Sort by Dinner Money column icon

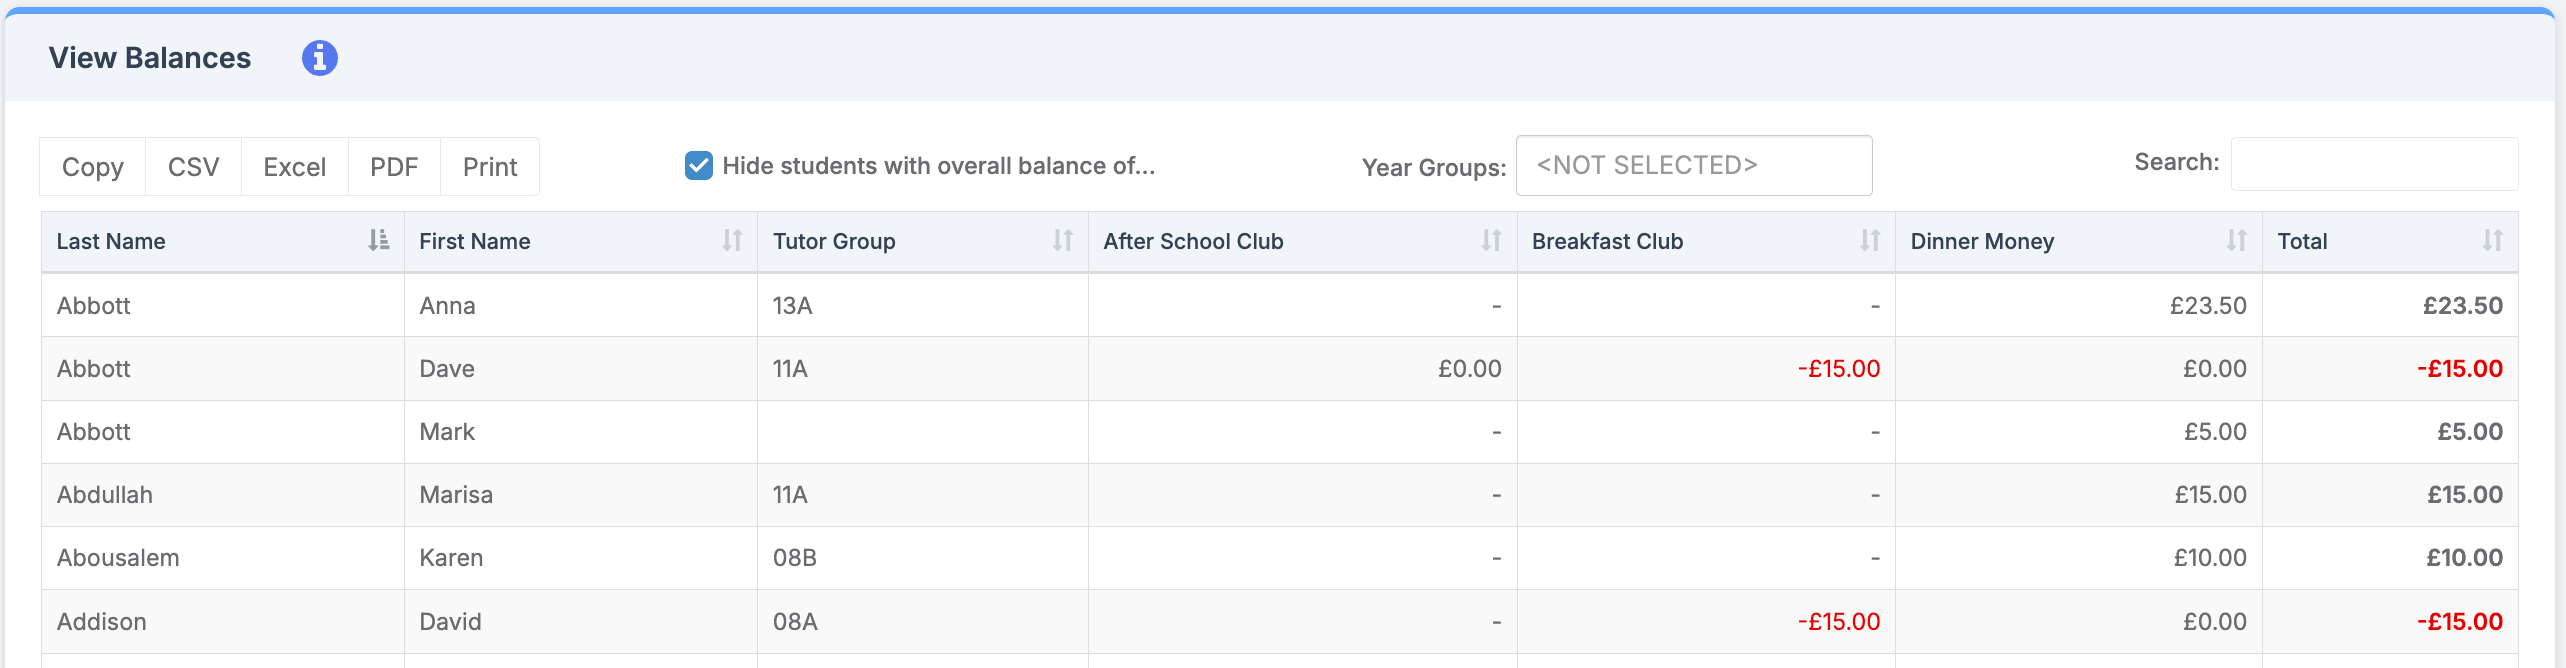click(x=2237, y=241)
